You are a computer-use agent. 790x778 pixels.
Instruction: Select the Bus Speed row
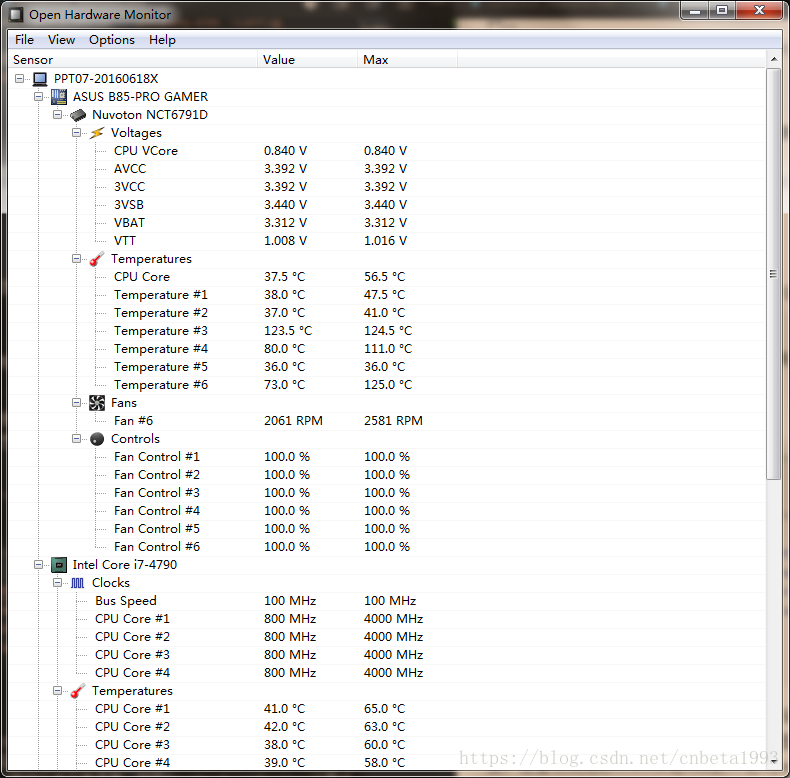387,601
